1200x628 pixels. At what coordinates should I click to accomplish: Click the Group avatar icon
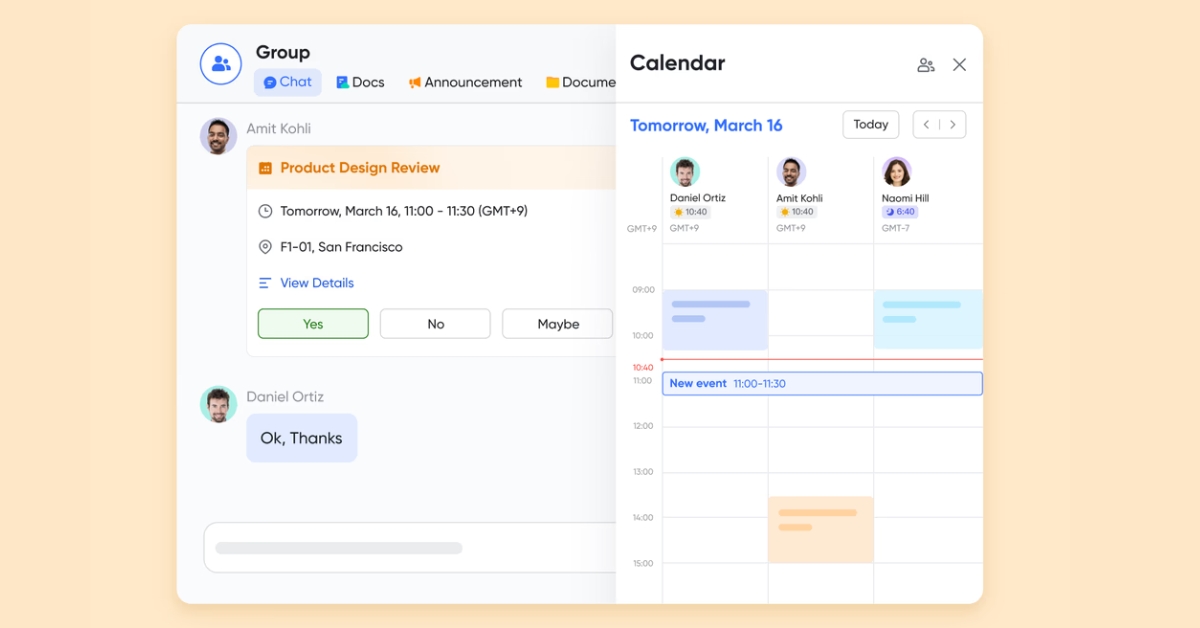click(221, 64)
